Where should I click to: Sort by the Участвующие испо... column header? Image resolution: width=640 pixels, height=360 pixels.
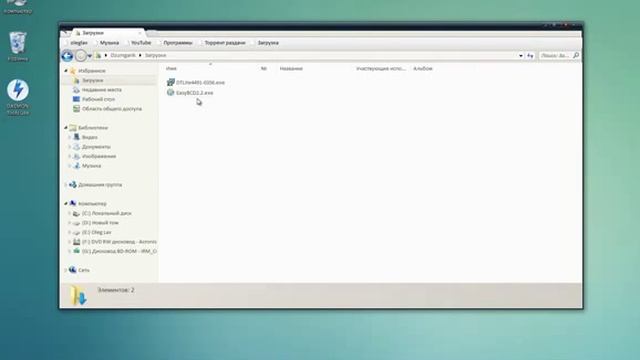(x=381, y=69)
